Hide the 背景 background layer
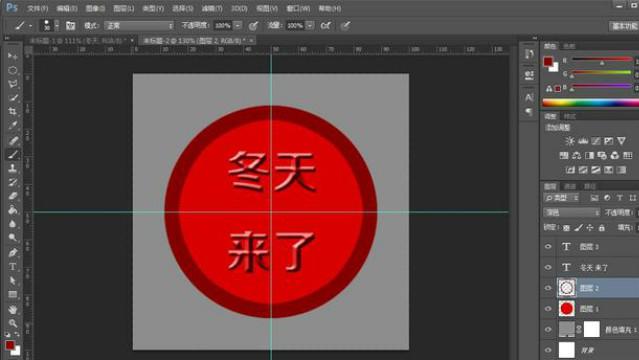The image size is (639, 360). (548, 350)
